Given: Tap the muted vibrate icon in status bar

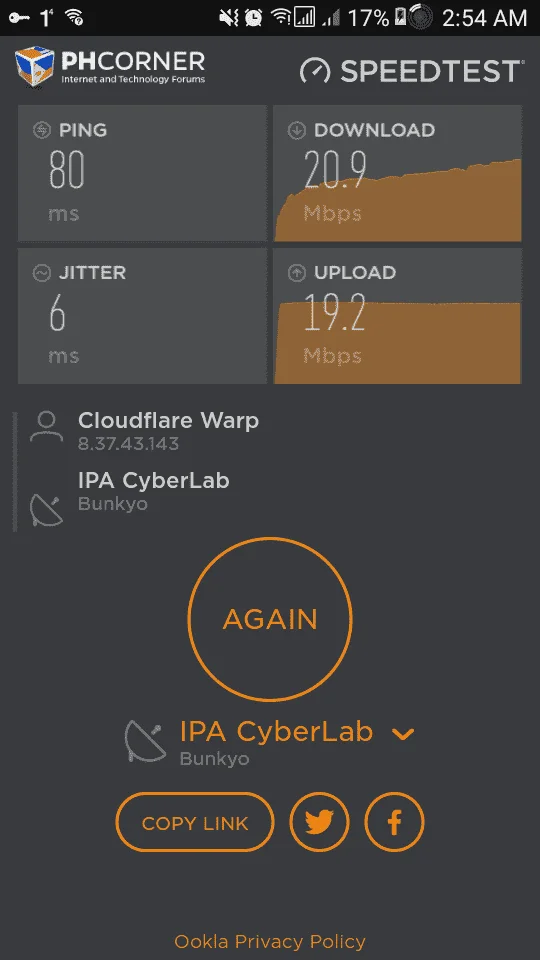Looking at the screenshot, I should [x=229, y=18].
